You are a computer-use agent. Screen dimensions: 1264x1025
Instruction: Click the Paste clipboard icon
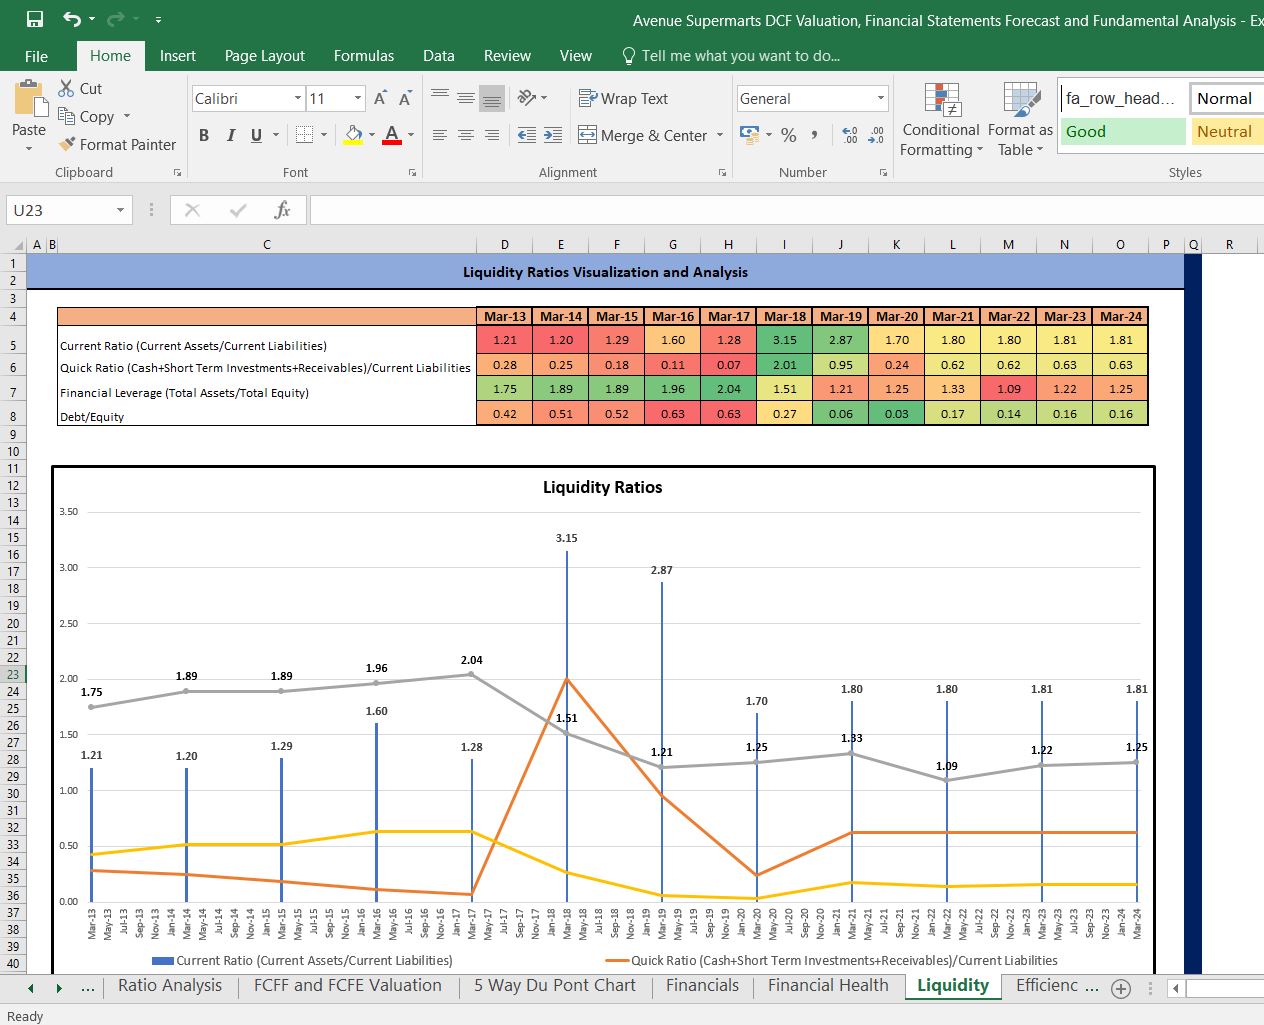click(x=29, y=100)
